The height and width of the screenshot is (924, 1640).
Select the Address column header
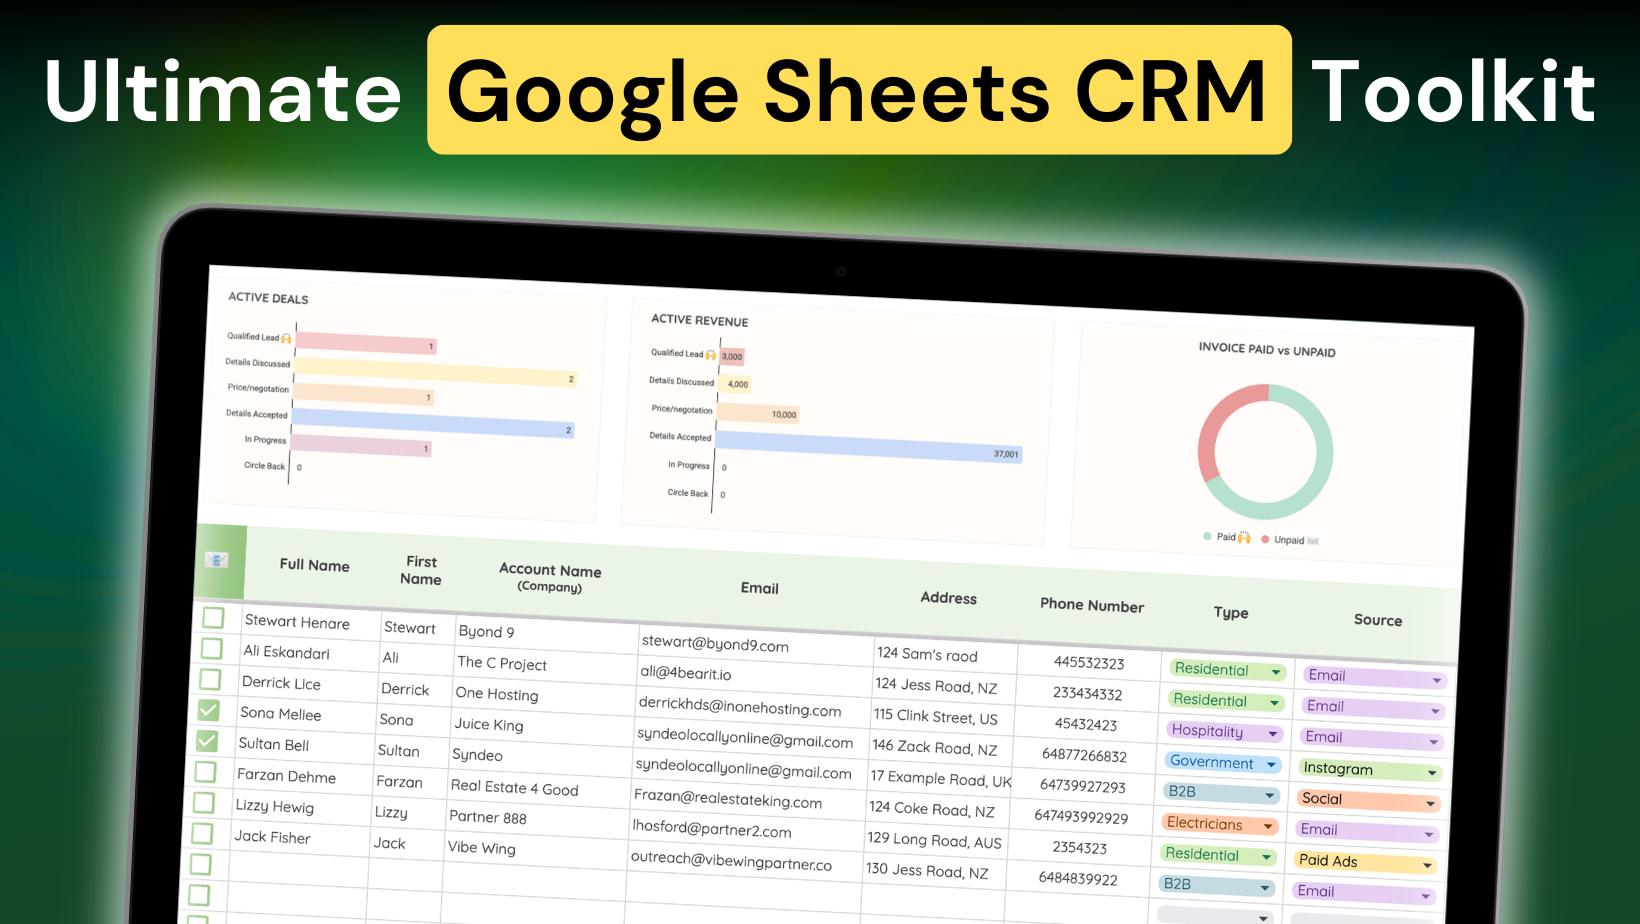[948, 598]
